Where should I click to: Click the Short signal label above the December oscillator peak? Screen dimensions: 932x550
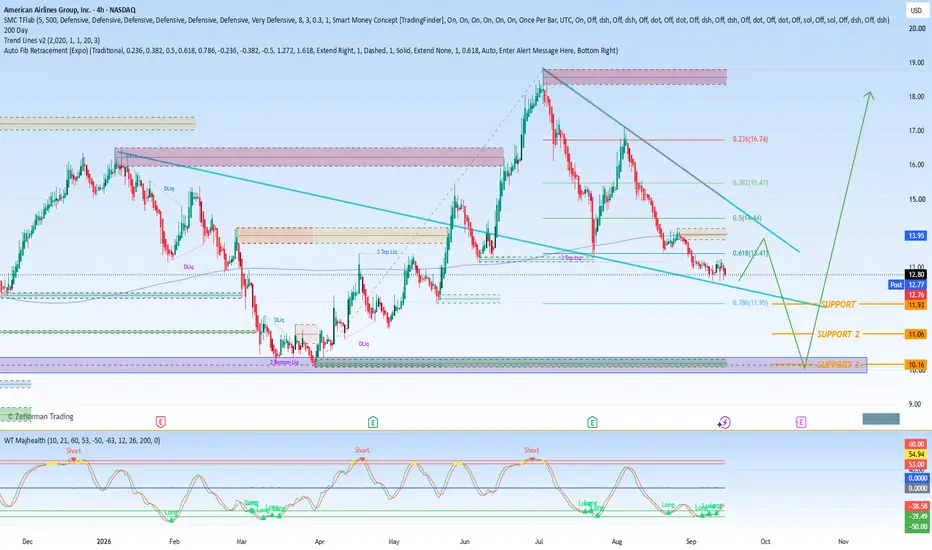click(x=74, y=451)
